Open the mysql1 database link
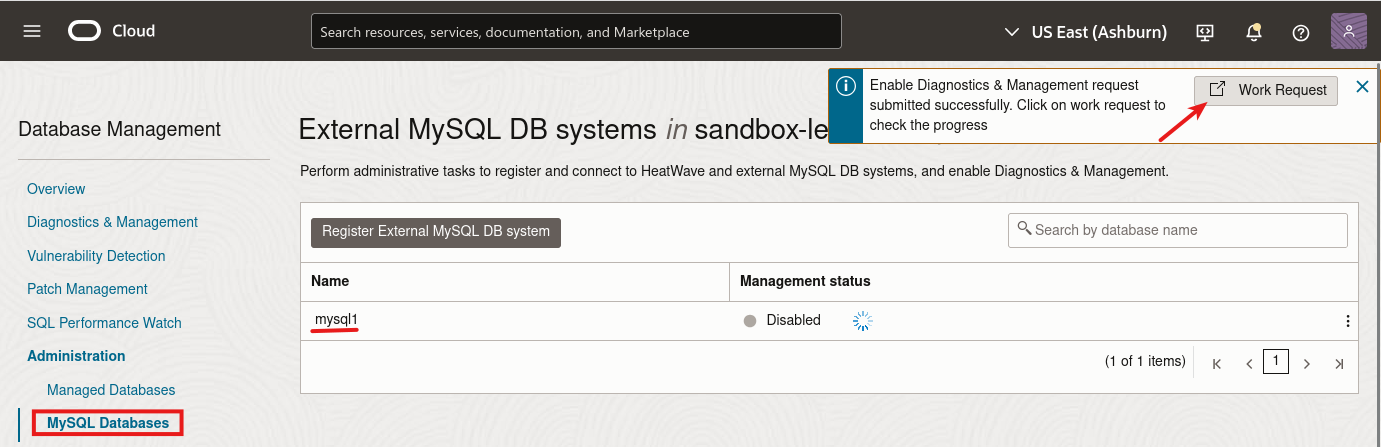Screen dimensions: 1381x447 pos(336,320)
